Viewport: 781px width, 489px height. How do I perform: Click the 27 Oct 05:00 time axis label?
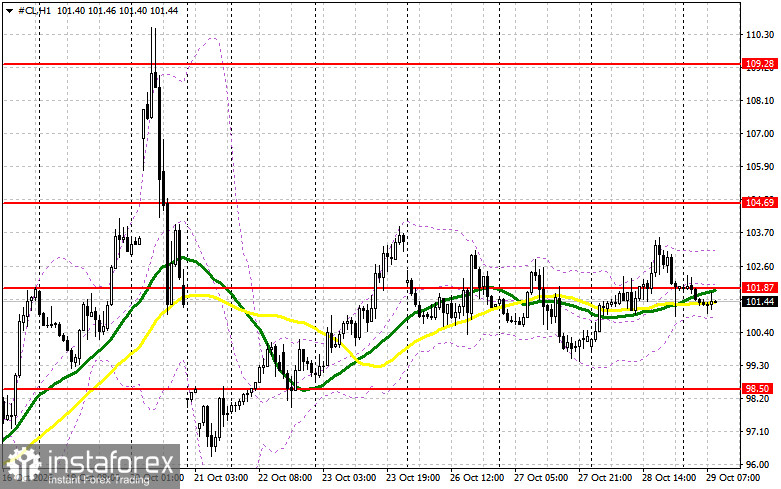pos(541,478)
